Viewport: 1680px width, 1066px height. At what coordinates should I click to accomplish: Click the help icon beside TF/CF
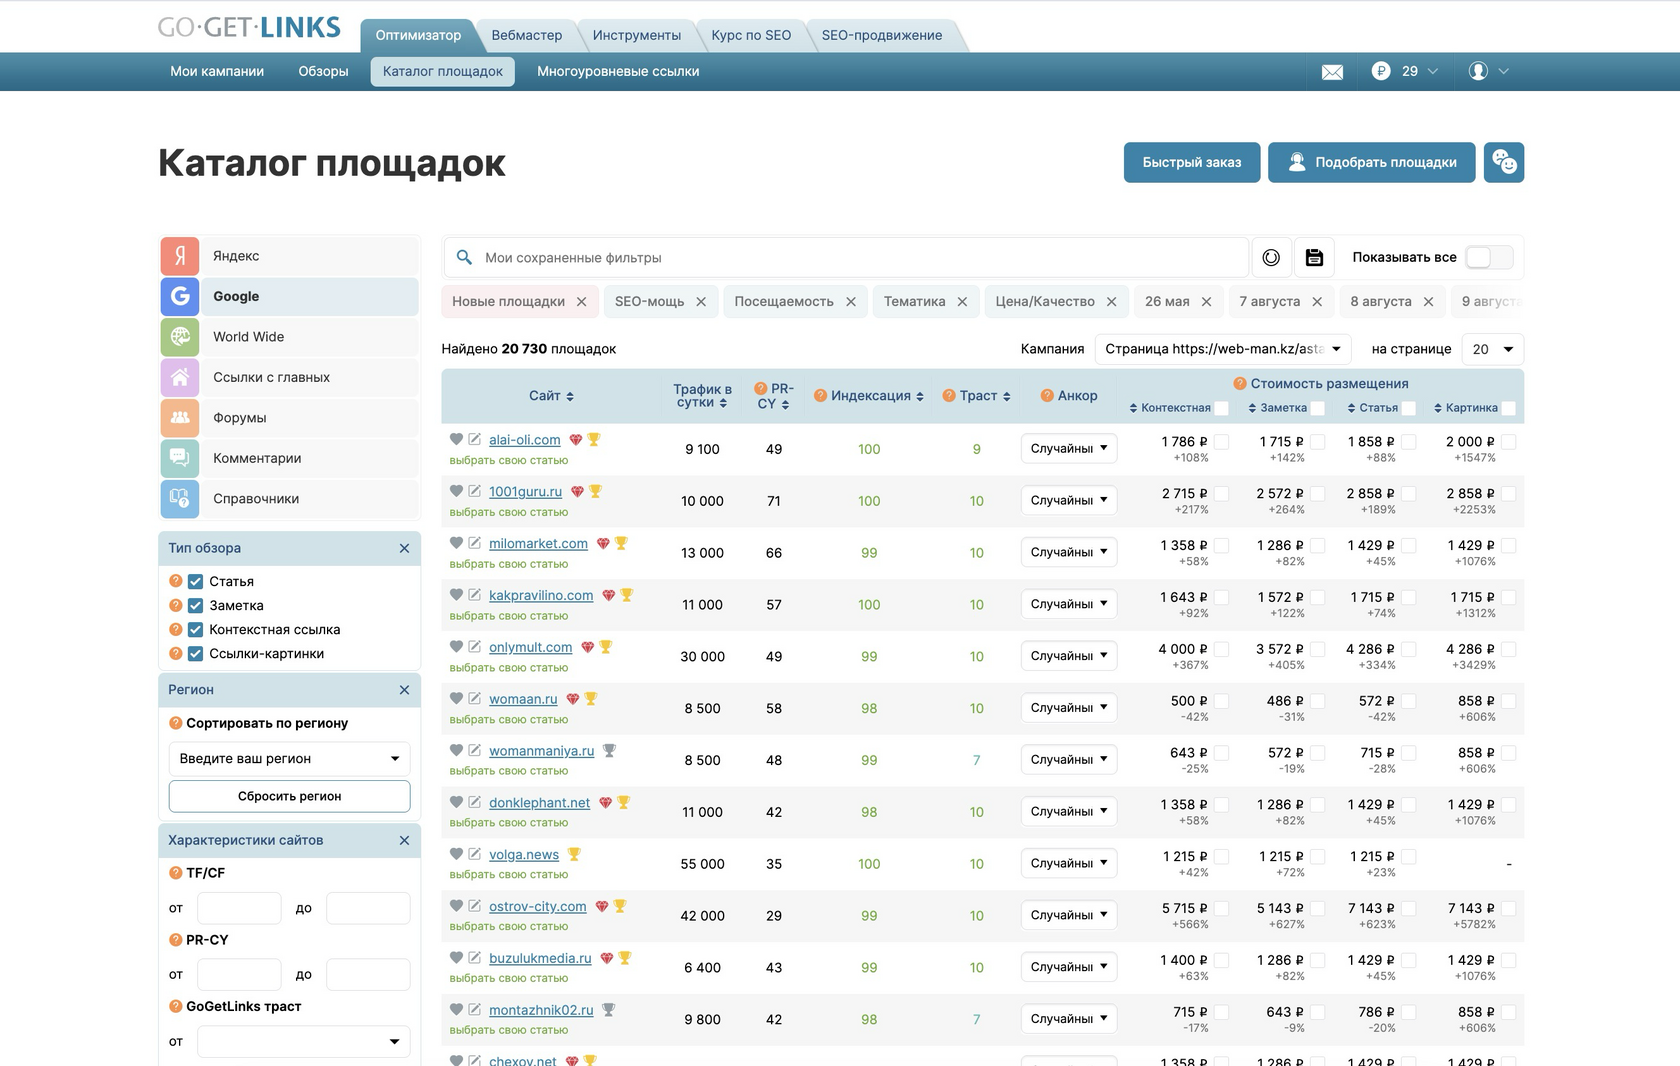coord(176,873)
